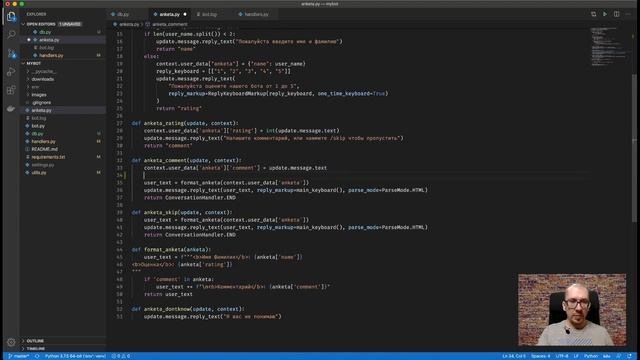Switch to the anketa.py editor tab
Viewport: 640px width, 360px height.
click(169, 14)
